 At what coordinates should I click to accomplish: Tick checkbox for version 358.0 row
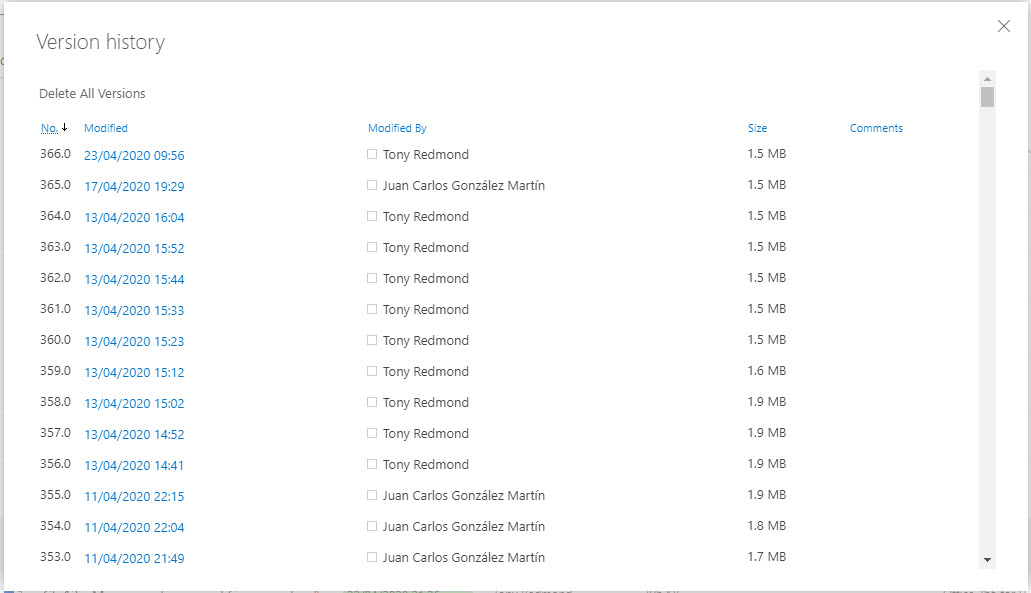tap(372, 402)
